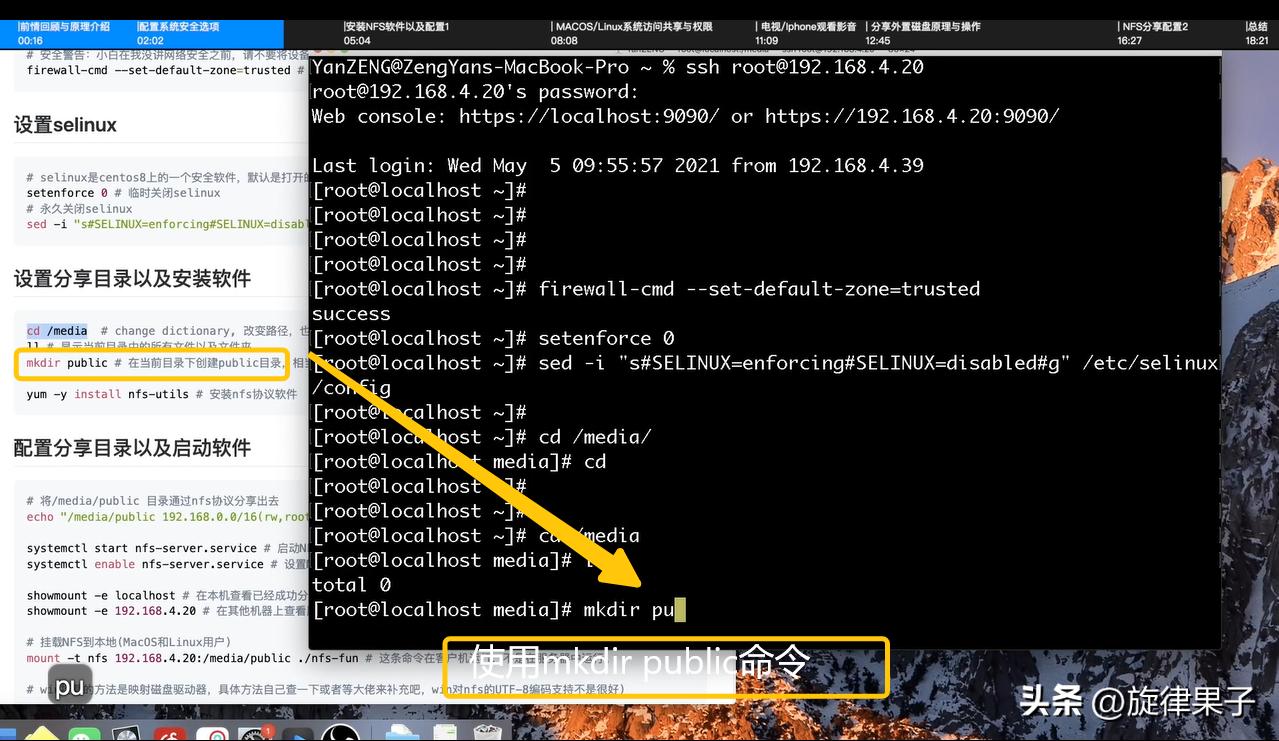Click the Trash icon in the Dock

click(487, 732)
